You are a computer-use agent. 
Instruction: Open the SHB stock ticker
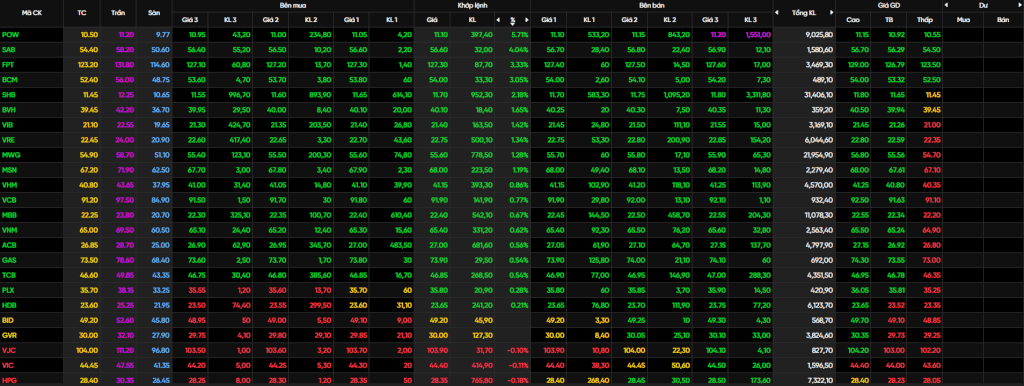(x=9, y=95)
